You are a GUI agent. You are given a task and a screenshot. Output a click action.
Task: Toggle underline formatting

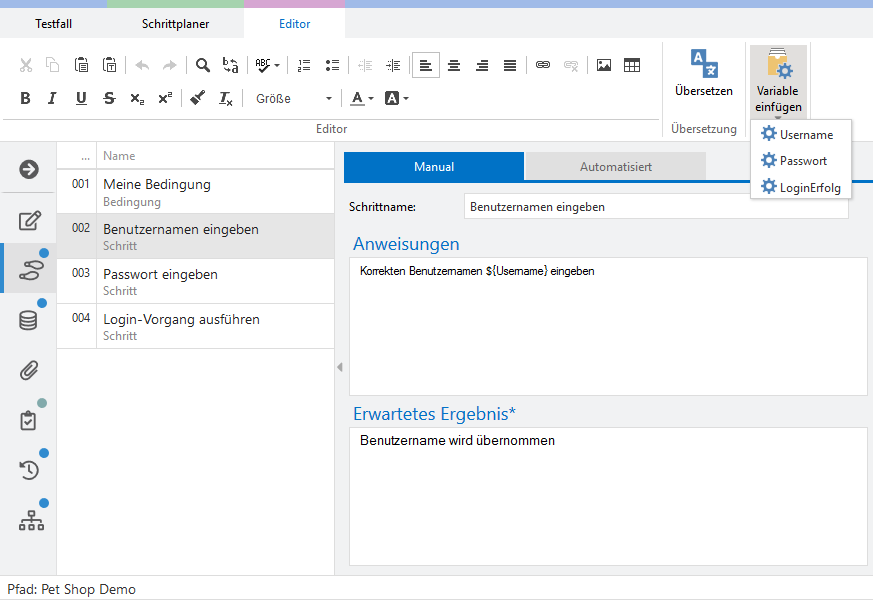tap(81, 98)
